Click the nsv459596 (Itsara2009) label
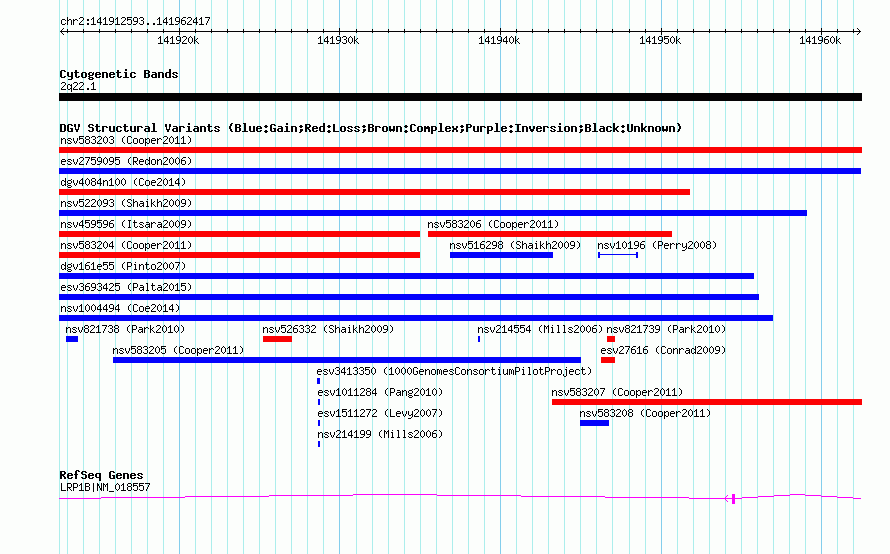The image size is (890, 554). (126, 224)
